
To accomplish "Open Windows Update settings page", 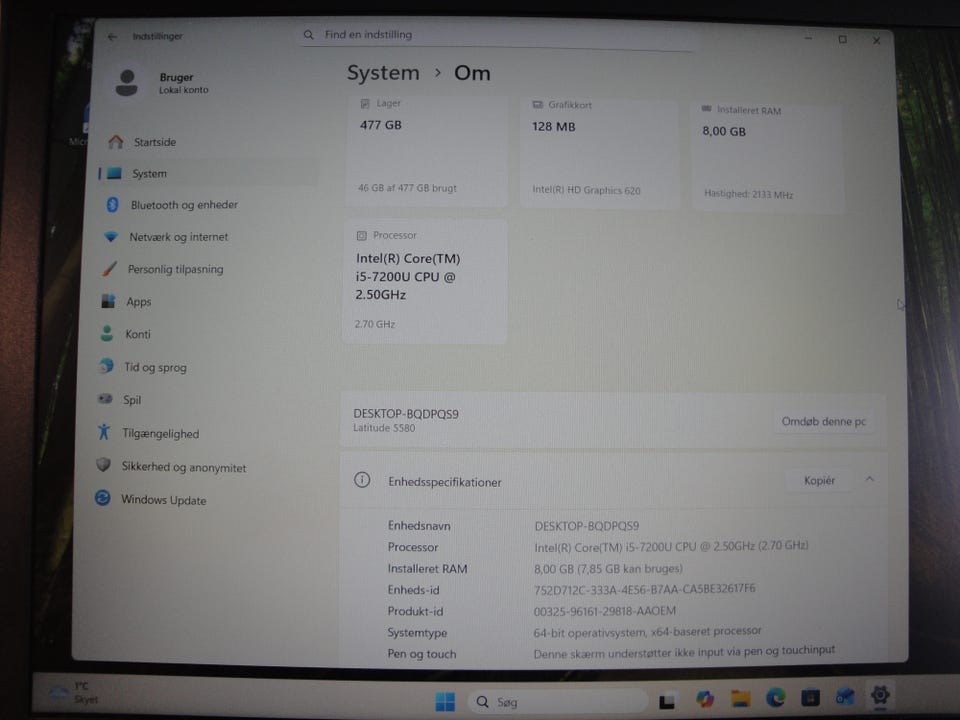I will click(163, 500).
